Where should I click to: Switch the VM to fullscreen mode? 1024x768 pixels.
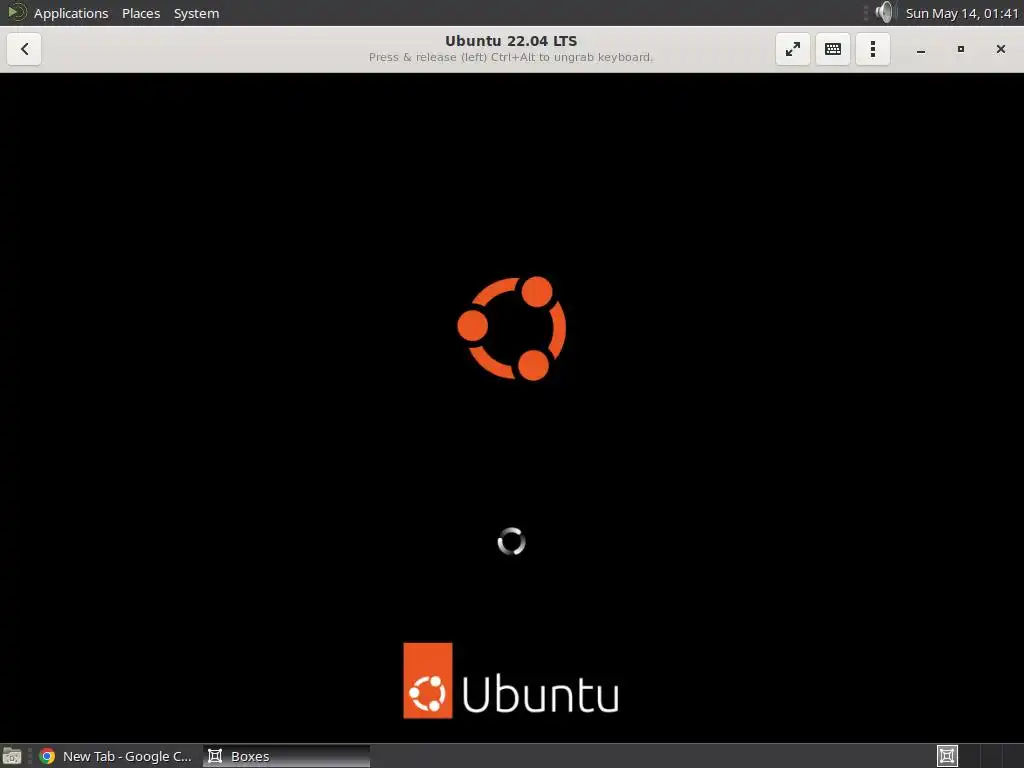793,49
